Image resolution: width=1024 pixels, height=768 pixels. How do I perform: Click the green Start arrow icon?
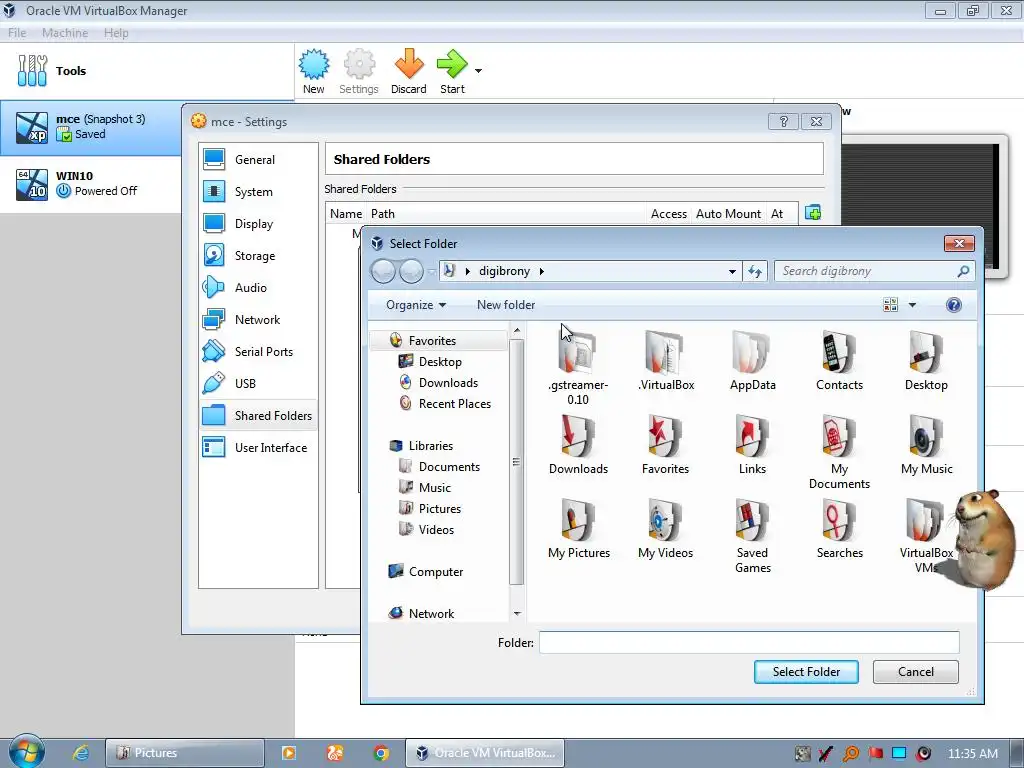click(x=452, y=65)
